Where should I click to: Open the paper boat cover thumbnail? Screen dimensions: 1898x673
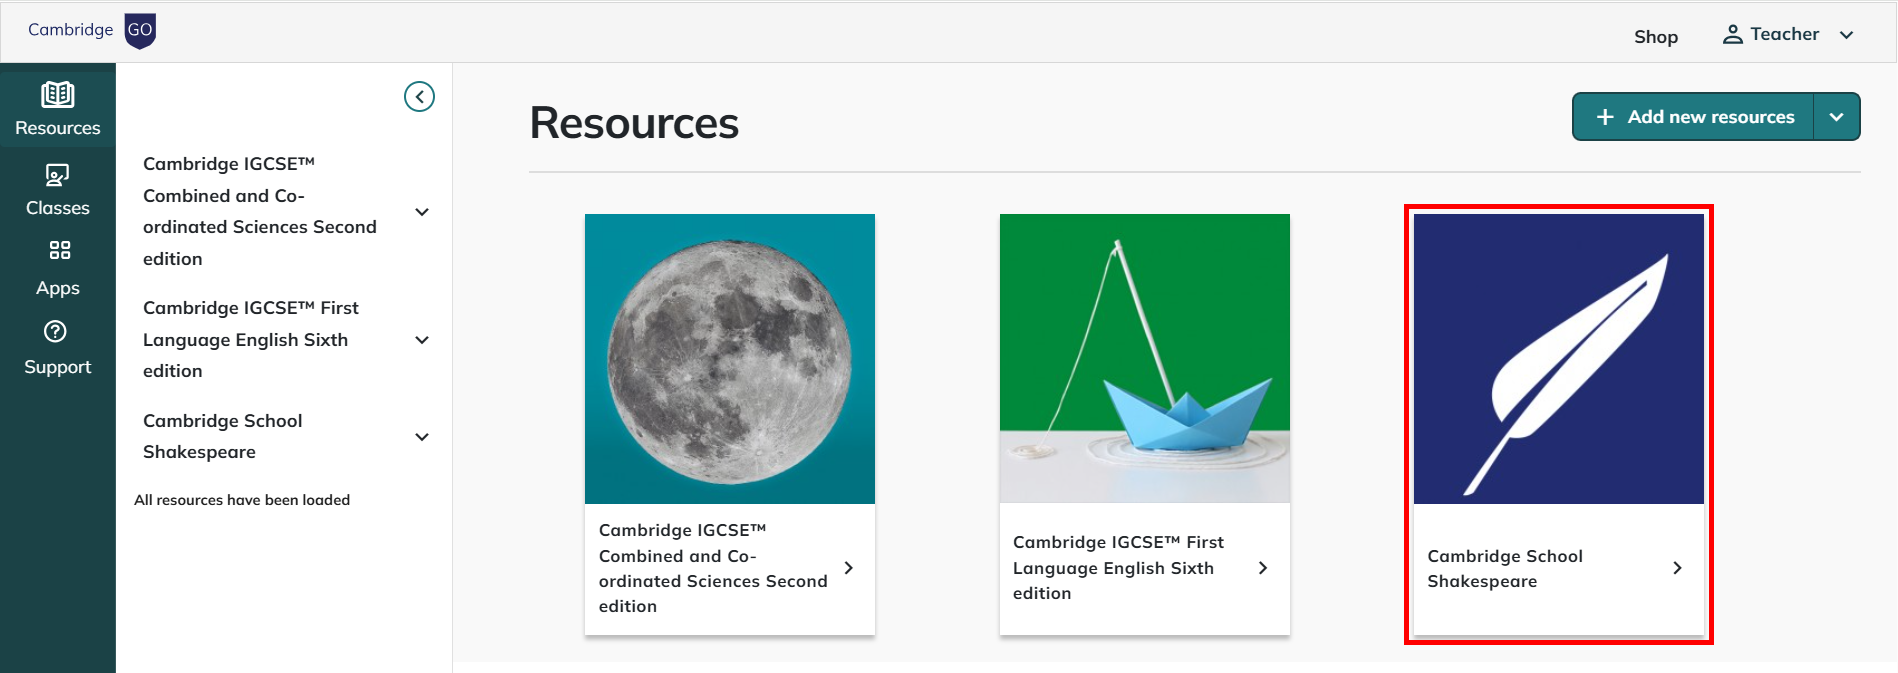[1145, 359]
